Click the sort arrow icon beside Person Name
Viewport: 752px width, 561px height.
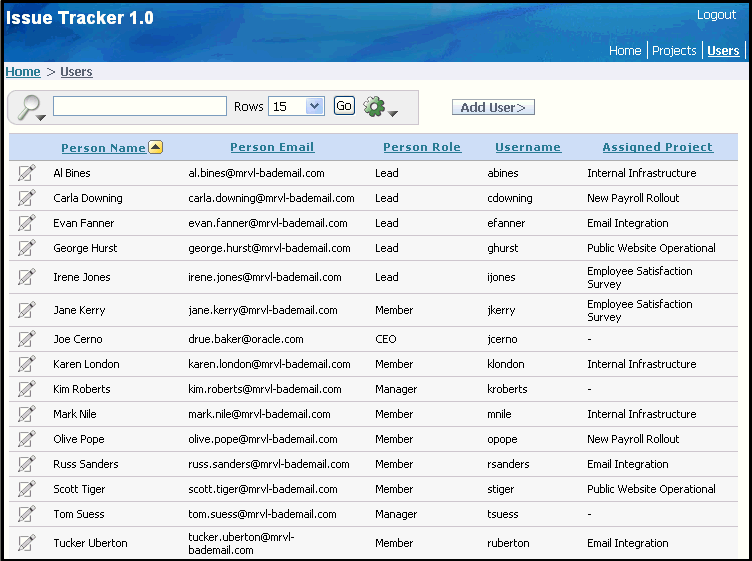click(155, 148)
